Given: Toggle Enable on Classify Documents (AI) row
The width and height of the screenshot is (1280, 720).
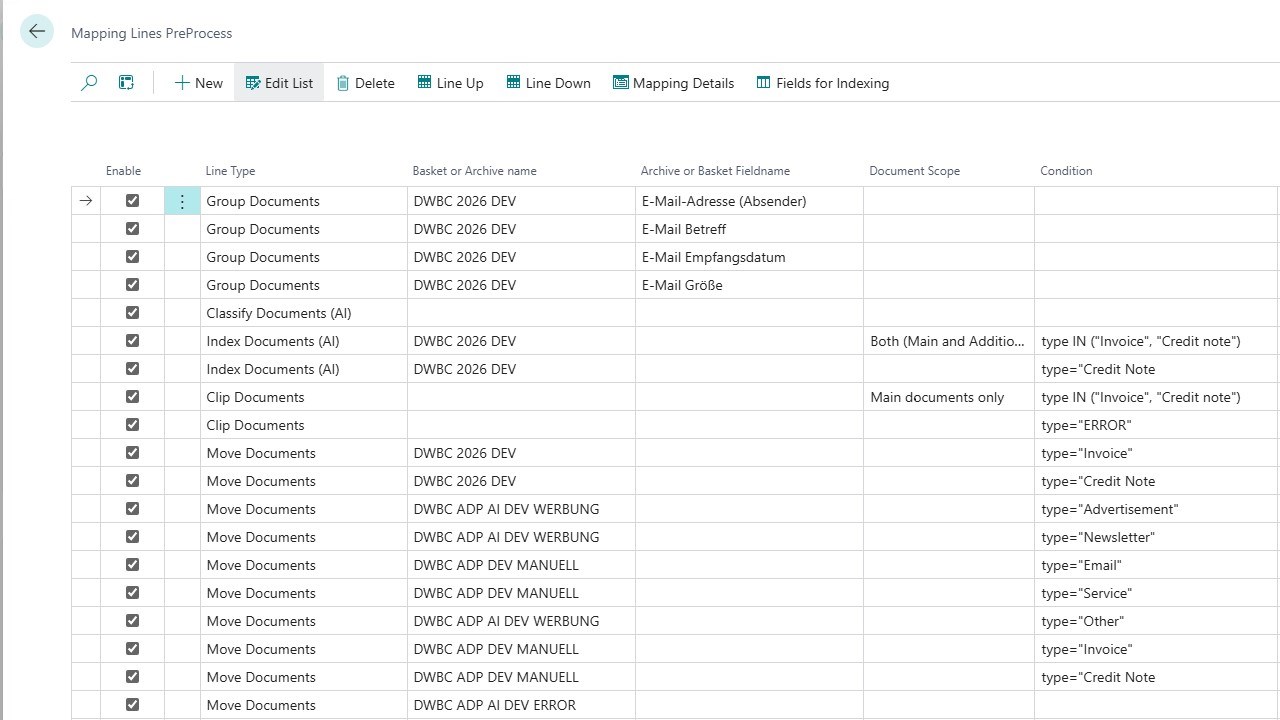Looking at the screenshot, I should [132, 313].
